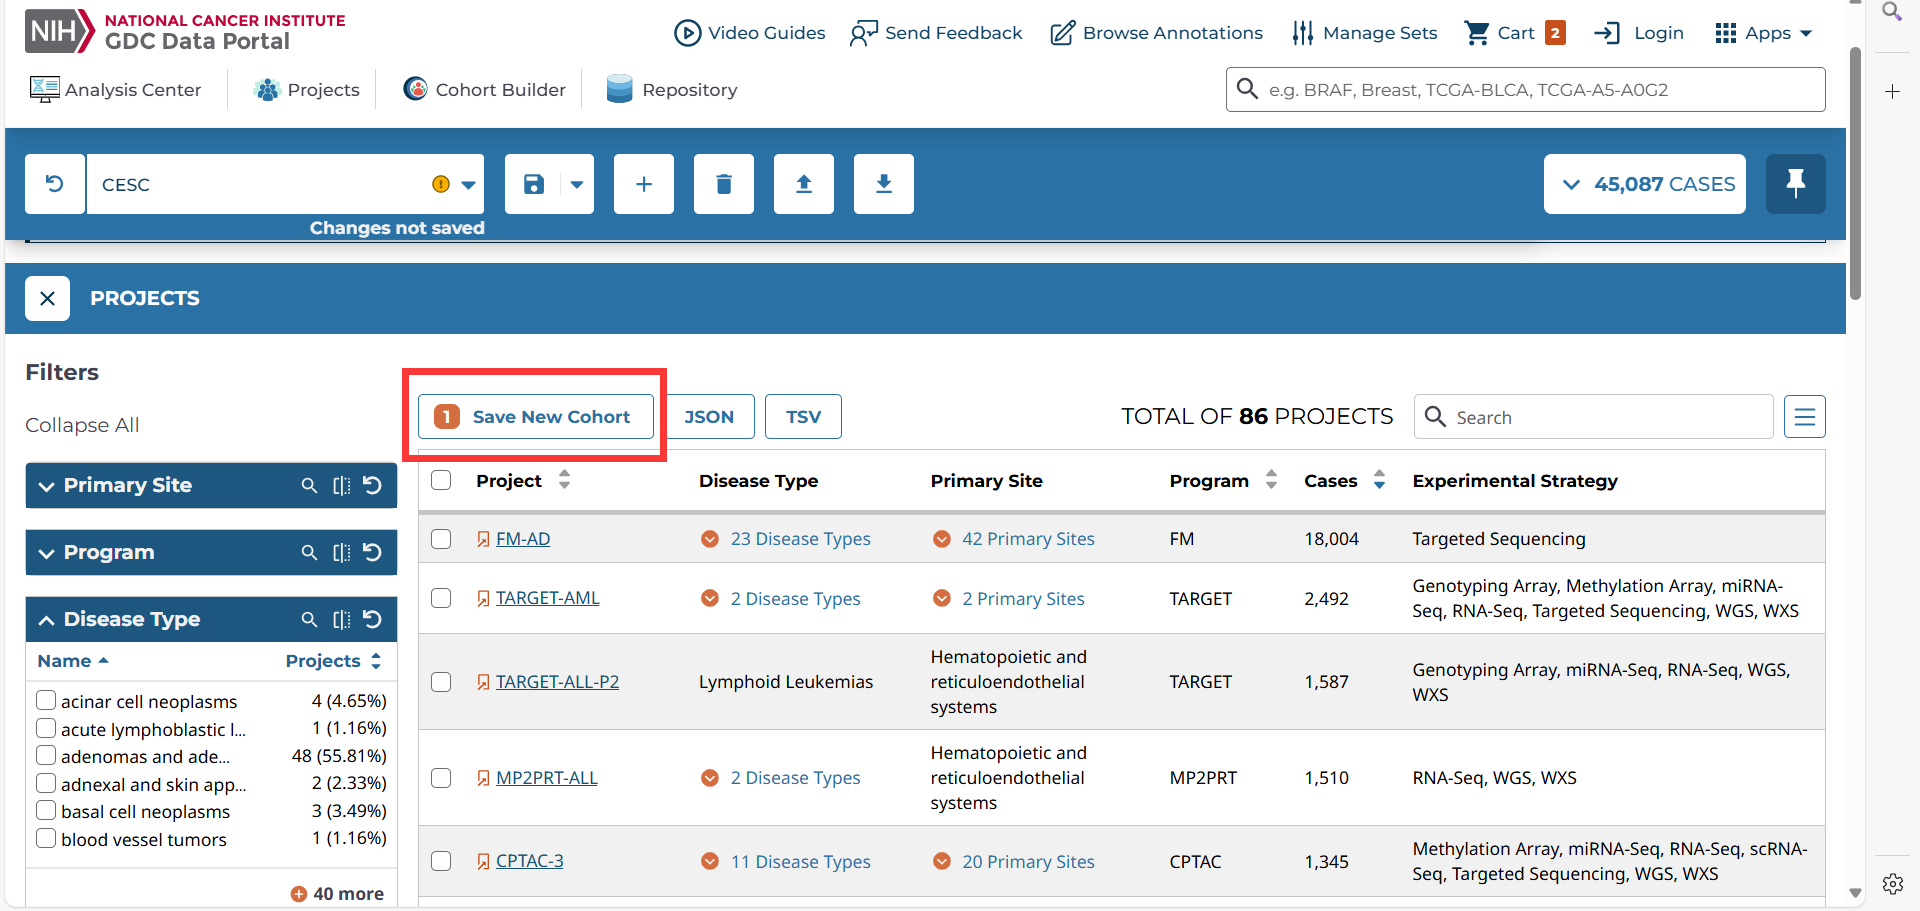Open Video Guides
1920x911 pixels.
[x=750, y=33]
